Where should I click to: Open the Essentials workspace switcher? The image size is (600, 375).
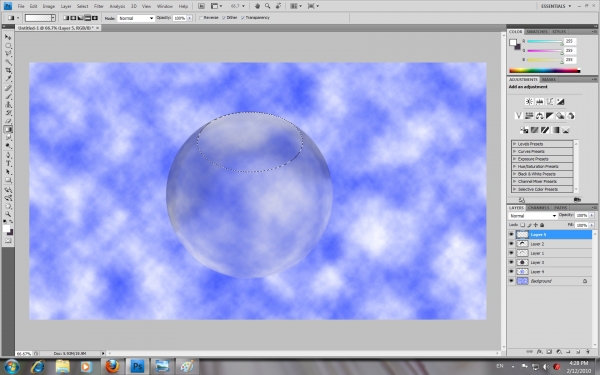tap(556, 6)
